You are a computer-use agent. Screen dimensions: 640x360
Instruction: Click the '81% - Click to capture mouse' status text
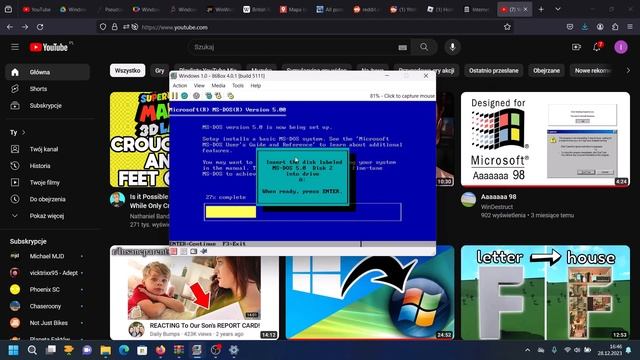402,96
